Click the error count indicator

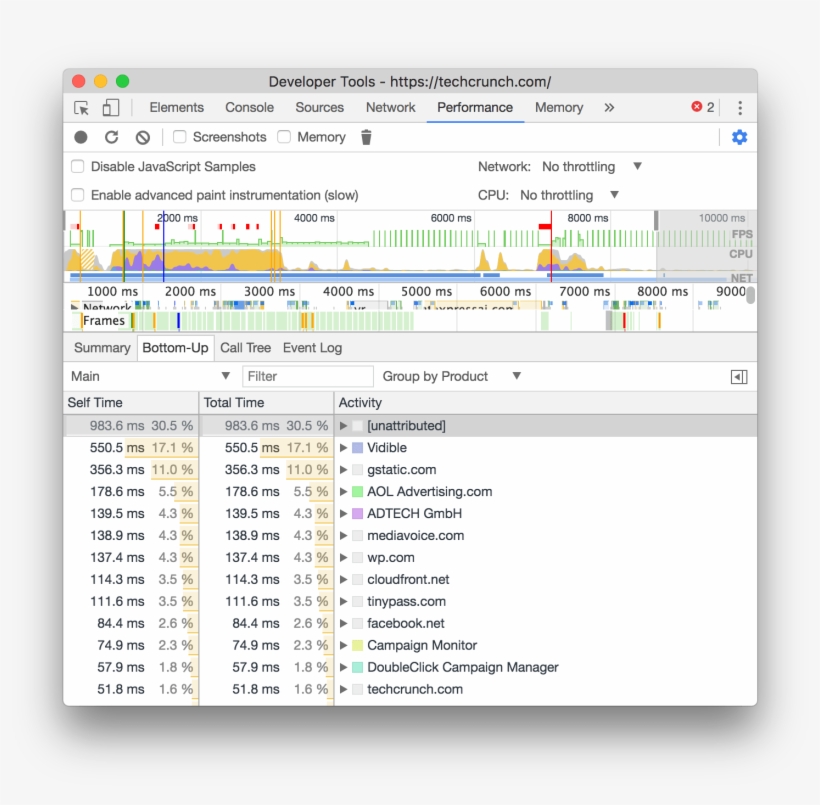[x=701, y=107]
